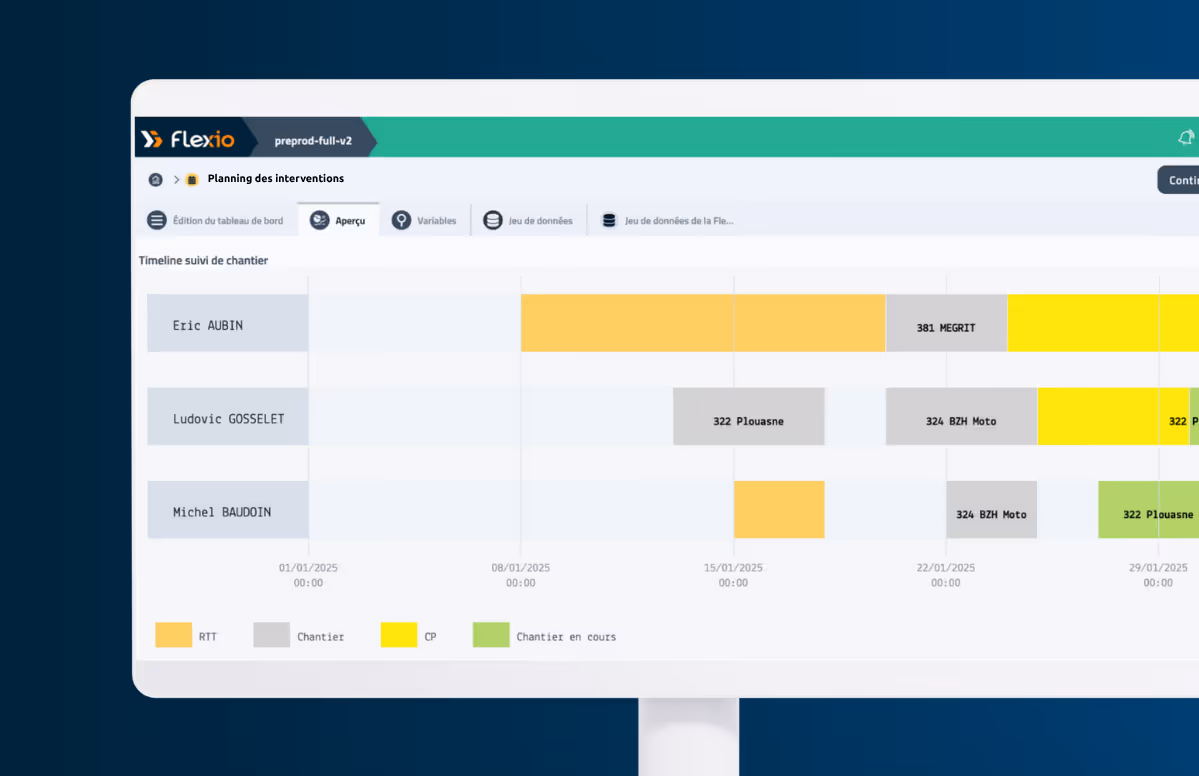Image resolution: width=1199 pixels, height=776 pixels.
Task: Click the Flexio logo
Action: tap(188, 139)
